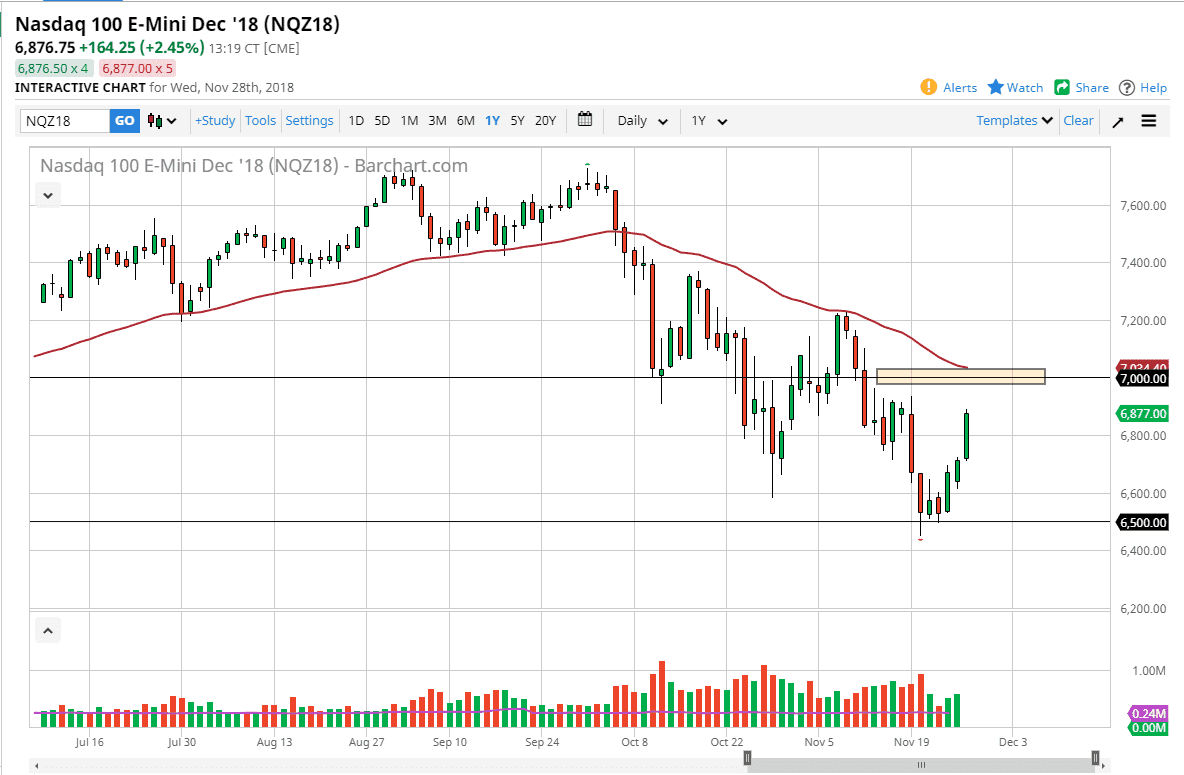This screenshot has width=1184, height=775.
Task: Click the Alerts notification icon
Action: (929, 87)
